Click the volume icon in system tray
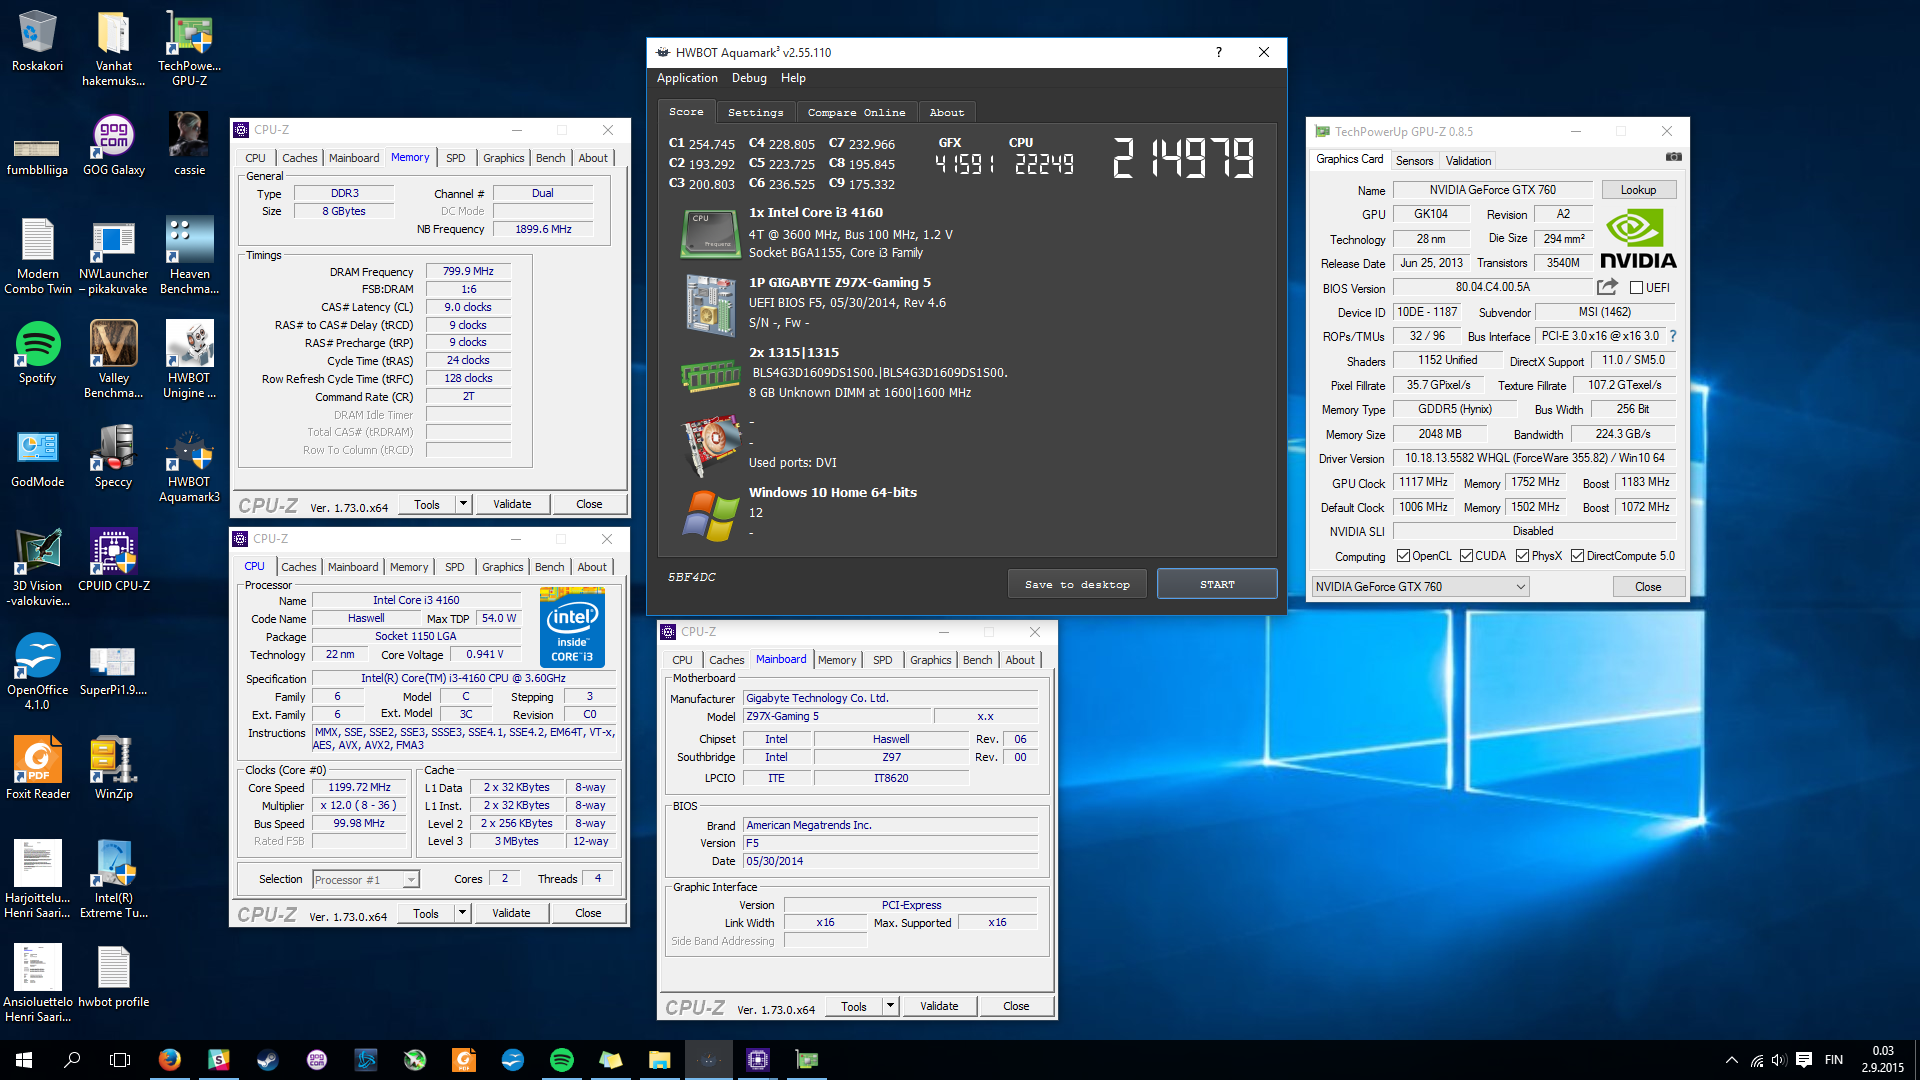The height and width of the screenshot is (1080, 1920). click(x=1779, y=1060)
